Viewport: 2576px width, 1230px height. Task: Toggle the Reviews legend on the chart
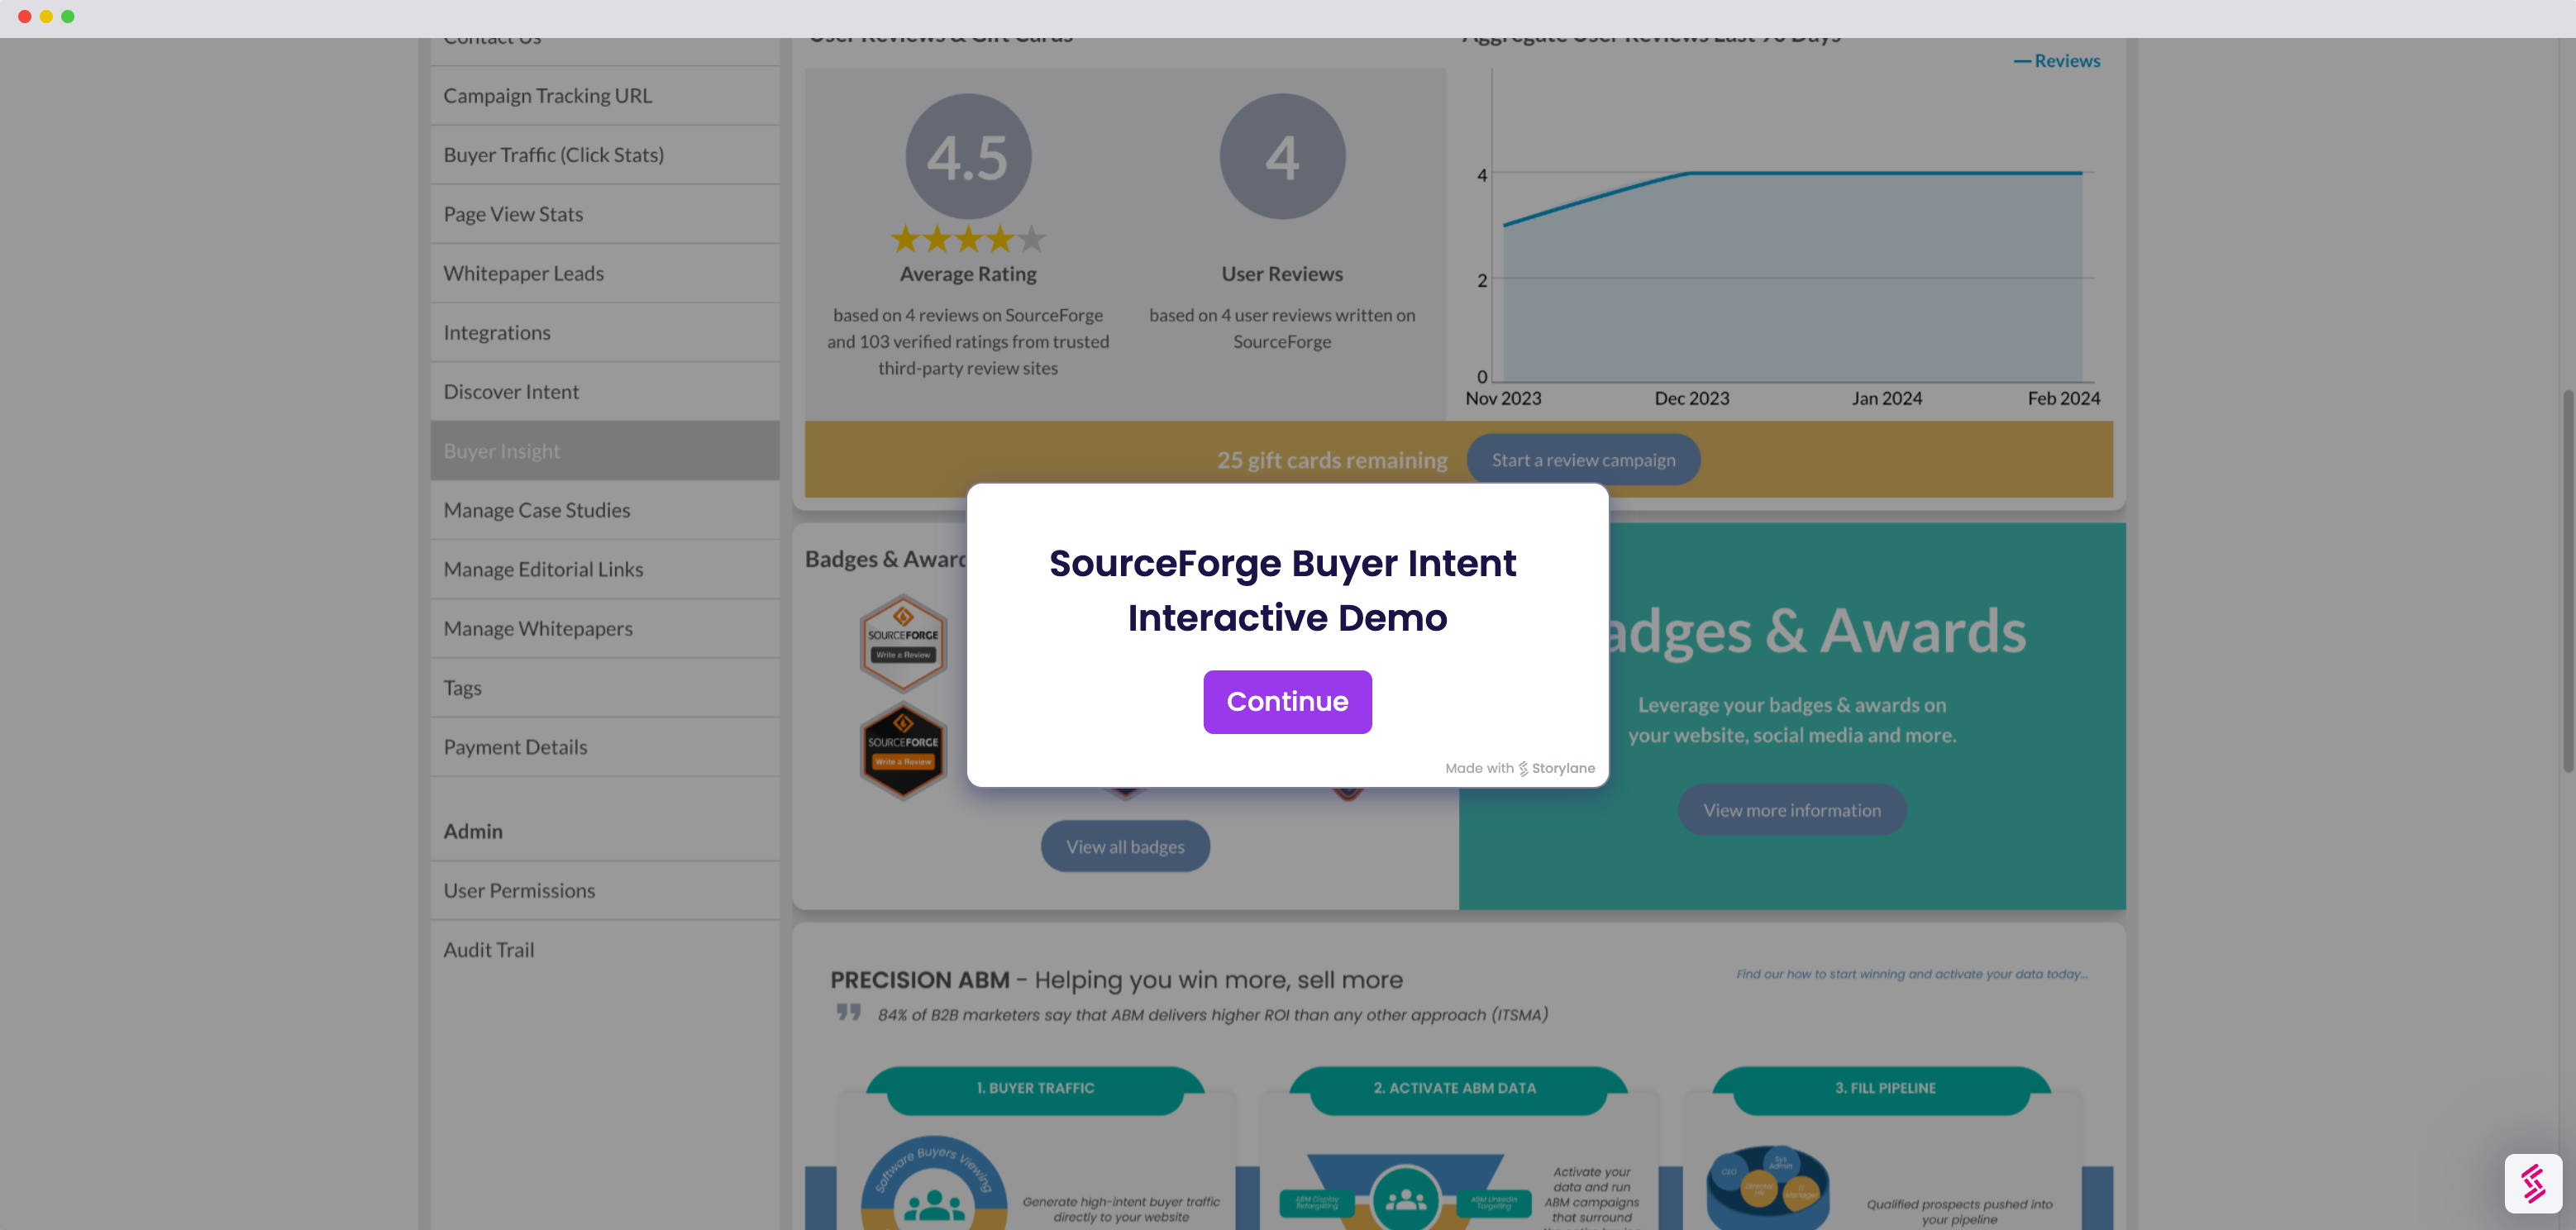click(2057, 60)
